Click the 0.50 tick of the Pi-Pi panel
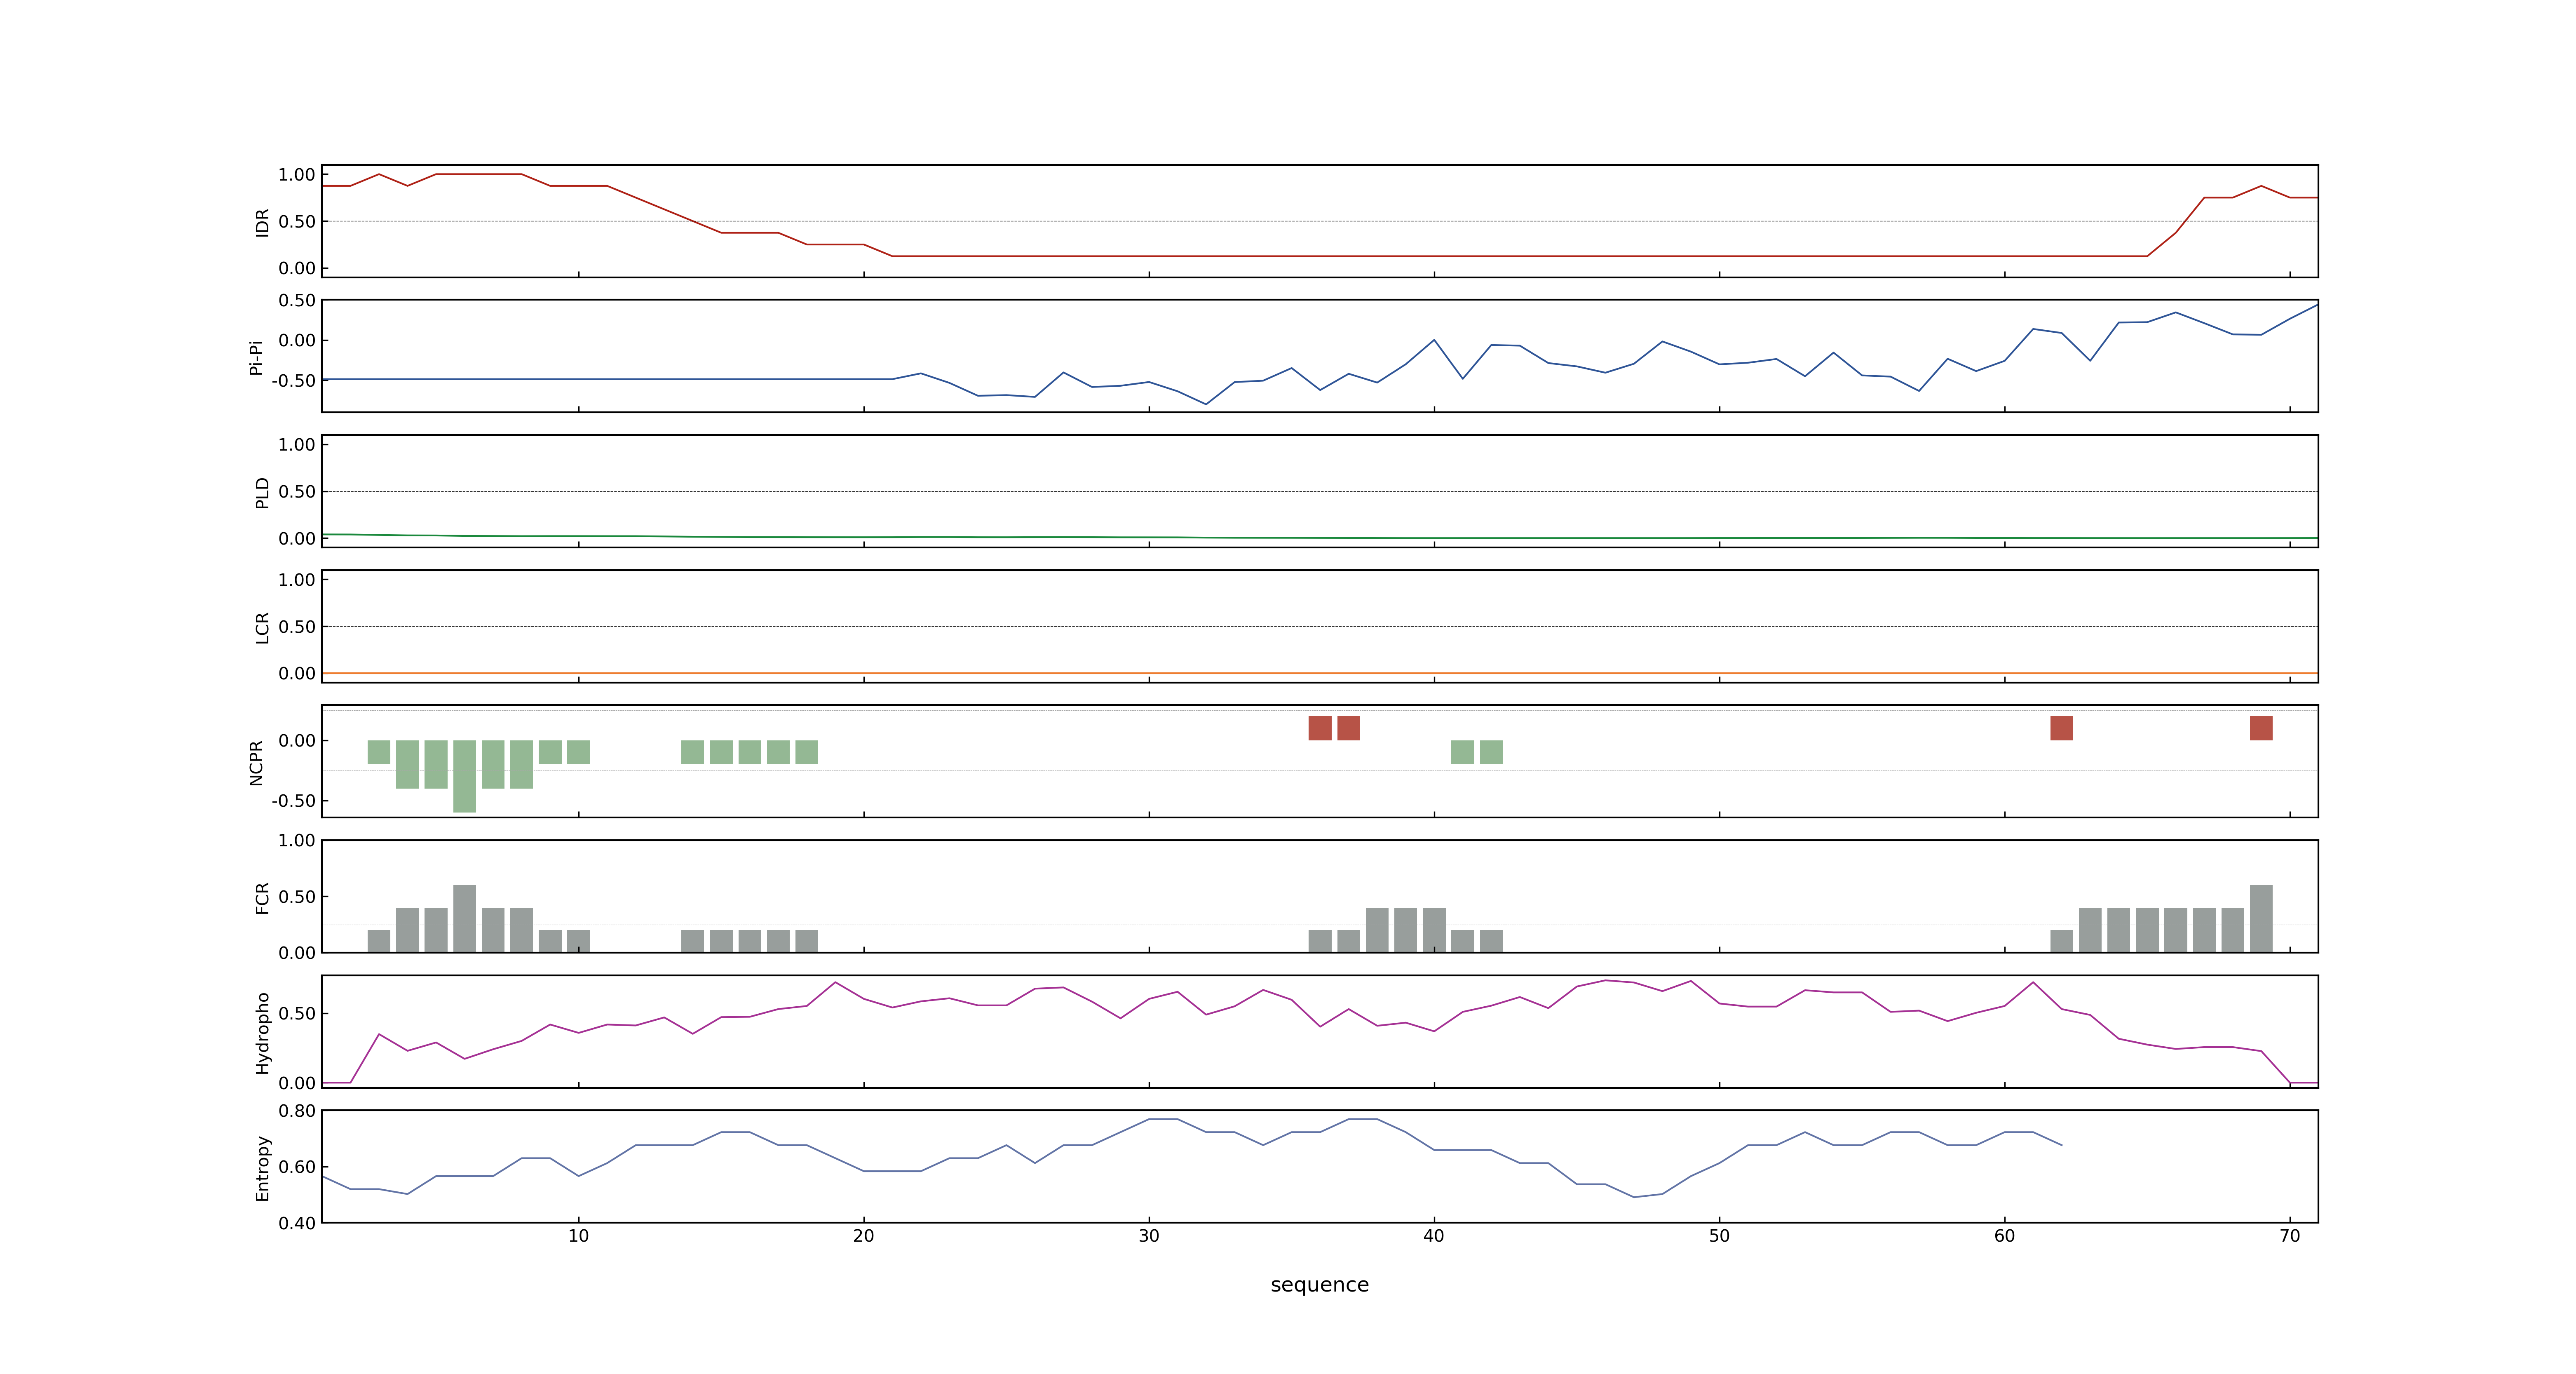Screen dimensions: 2576x1374 pos(297,301)
